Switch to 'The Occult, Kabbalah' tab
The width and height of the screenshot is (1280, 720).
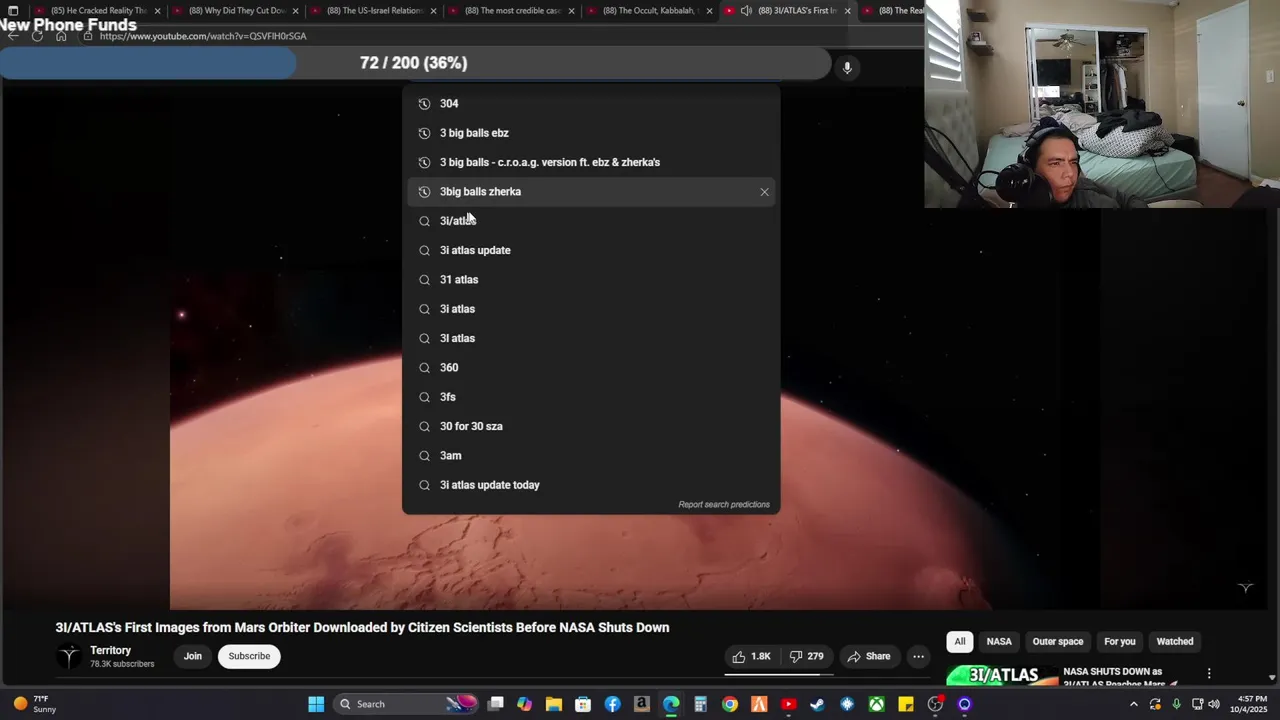tap(650, 11)
